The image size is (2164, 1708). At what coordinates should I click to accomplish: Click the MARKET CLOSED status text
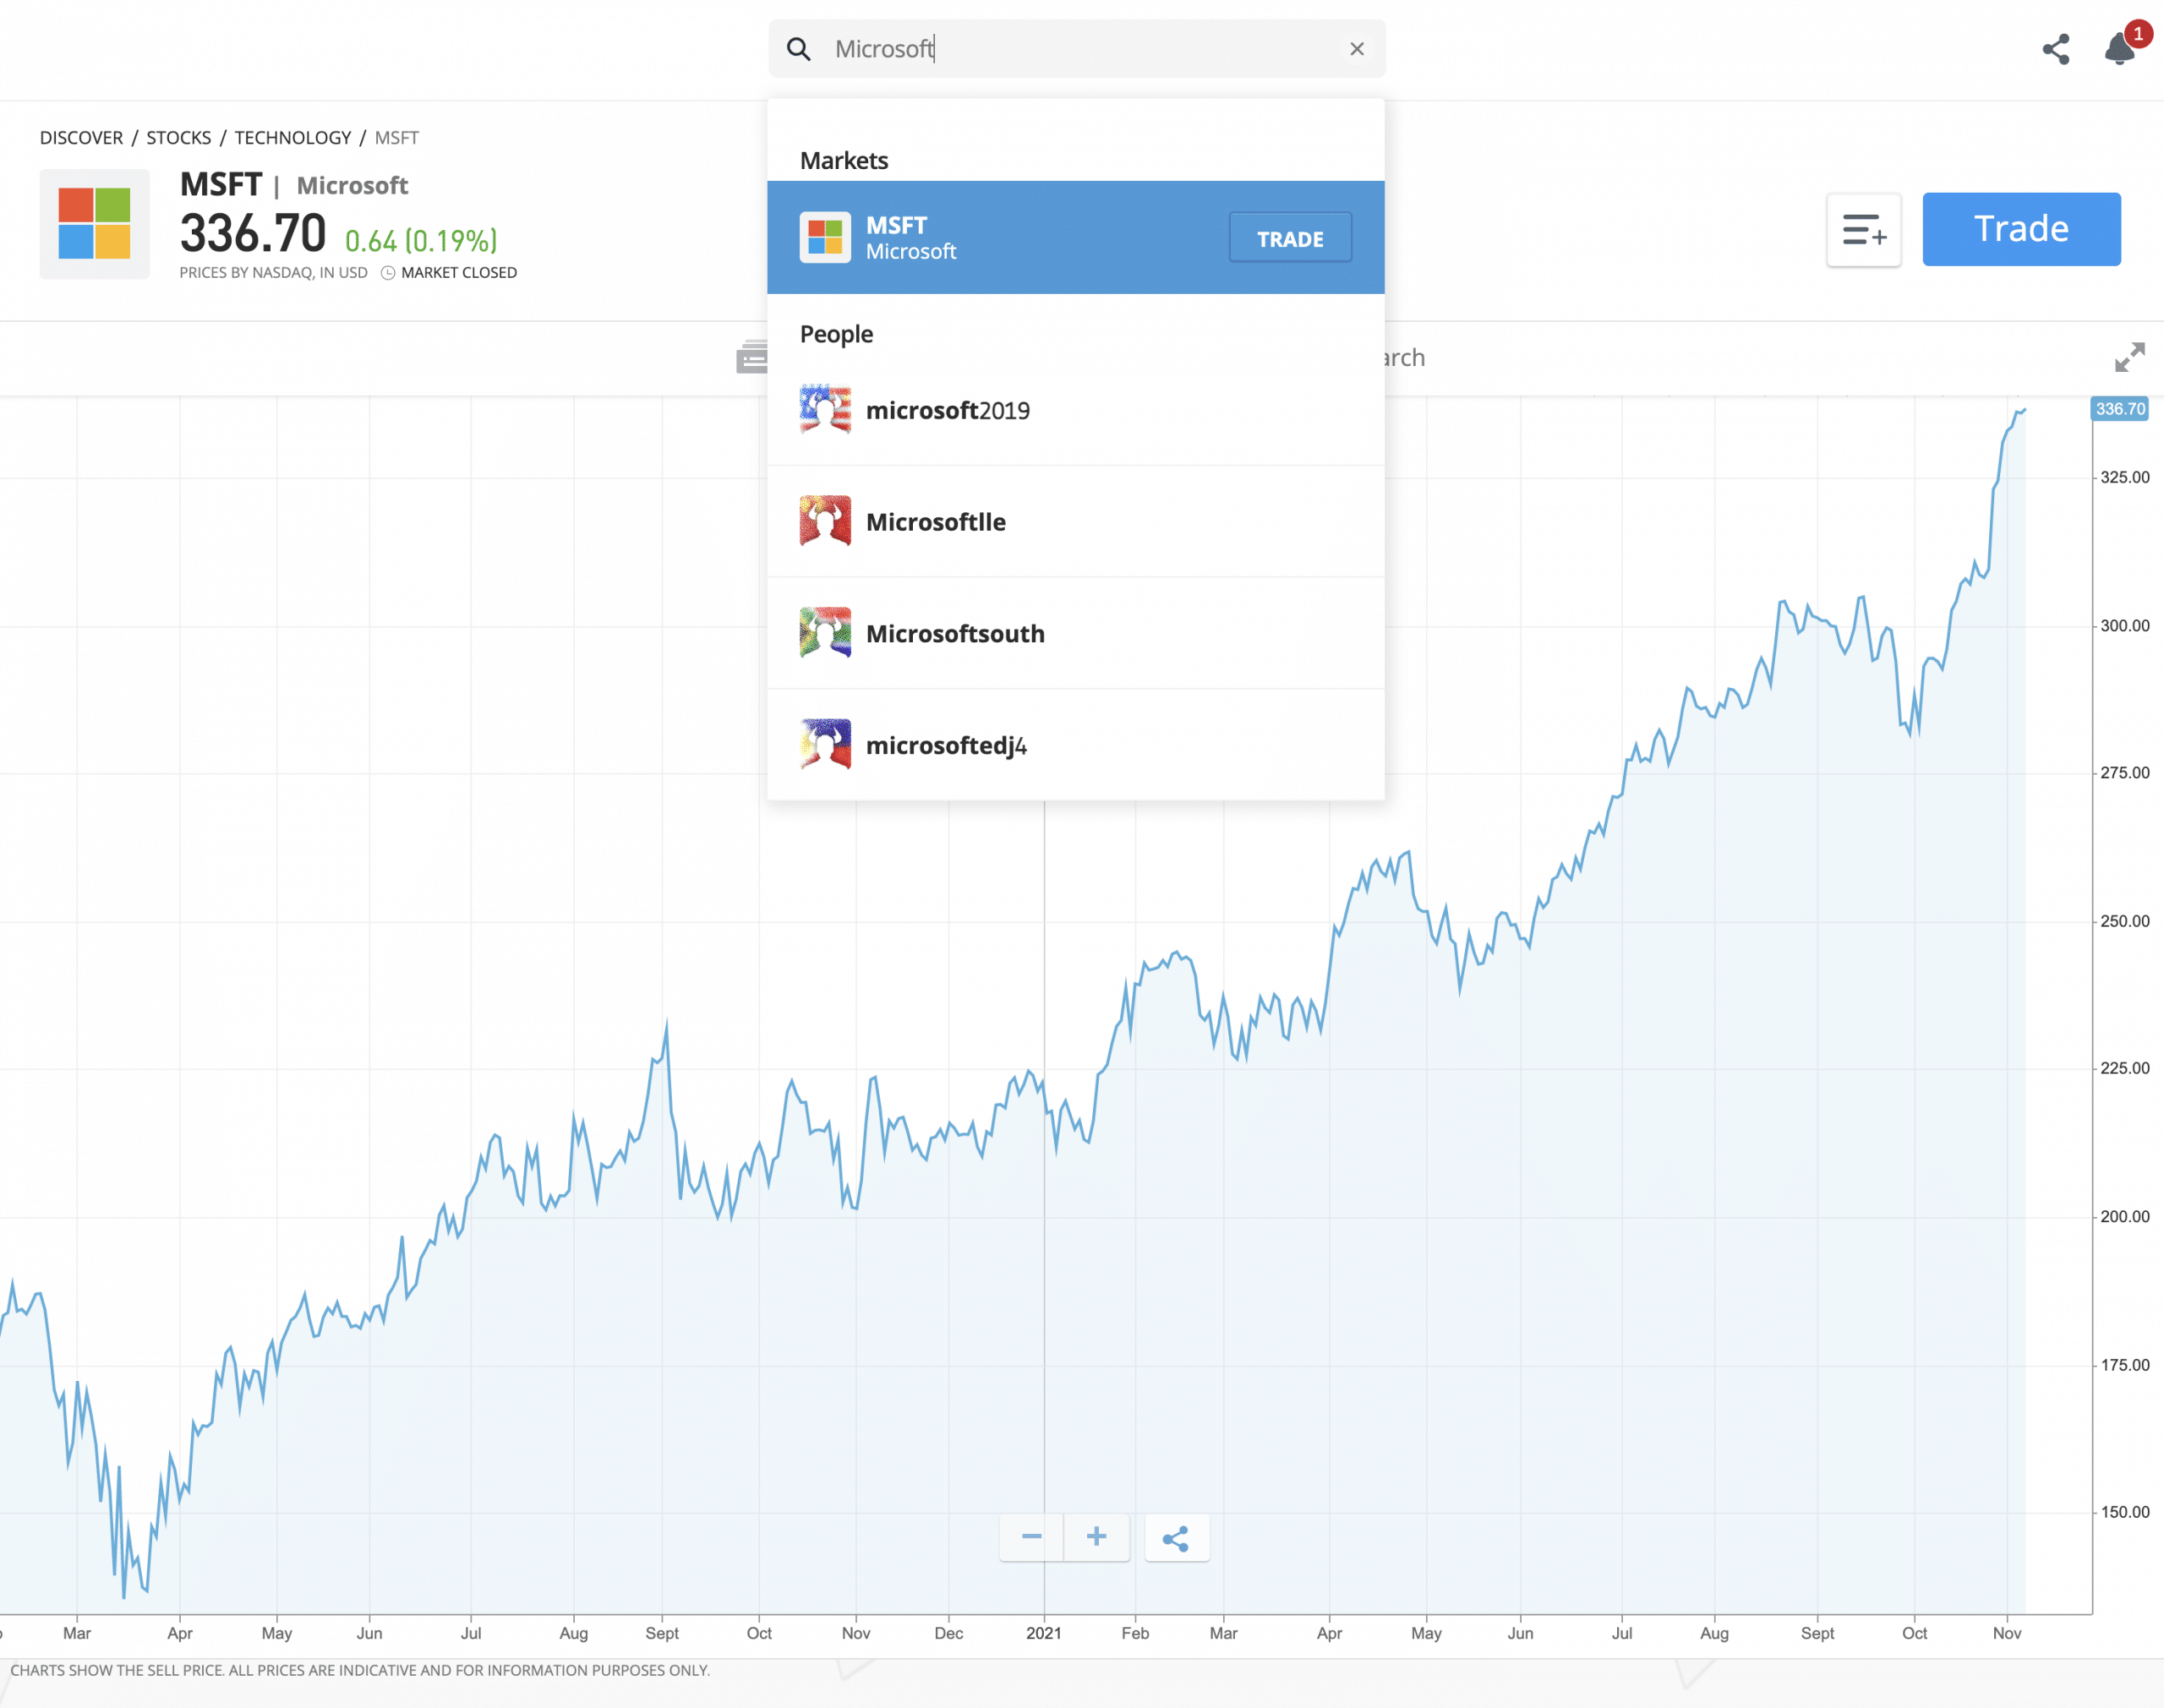coord(459,273)
